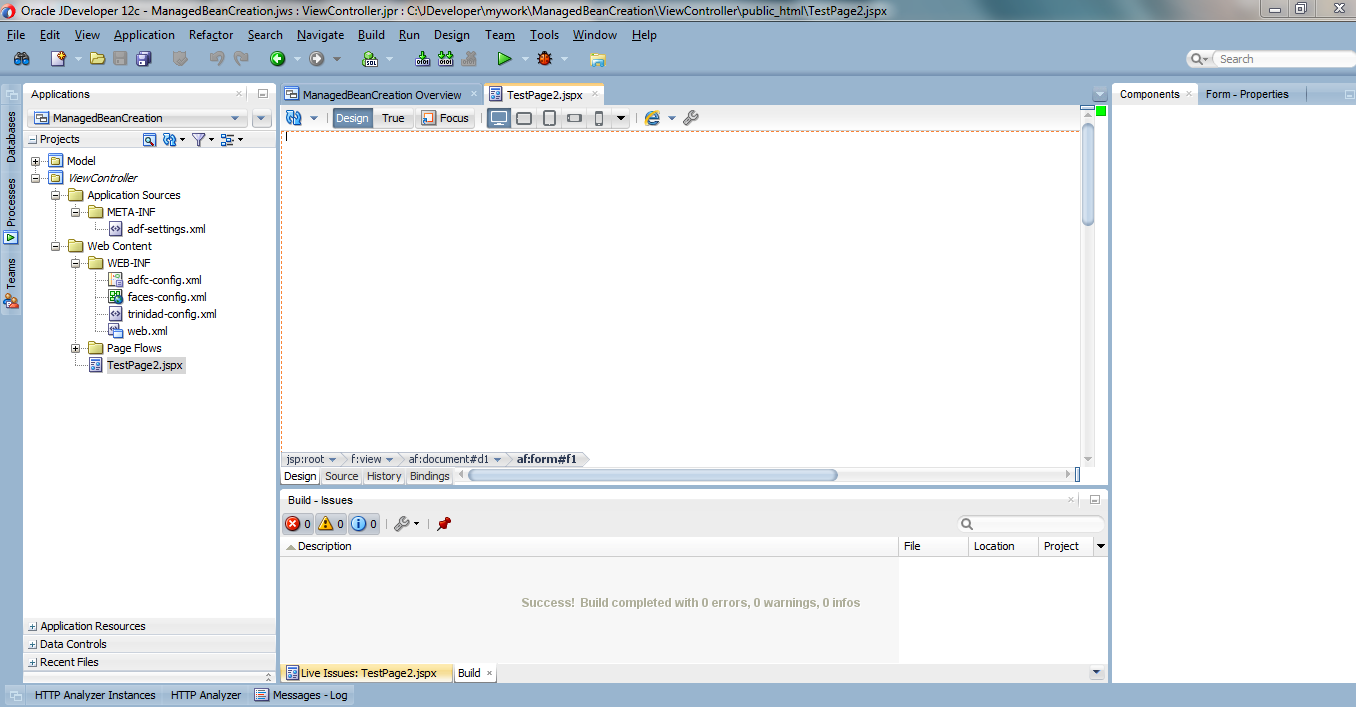Select the portrait tablet preview icon
Screen dimensions: 1356x707
[x=549, y=118]
